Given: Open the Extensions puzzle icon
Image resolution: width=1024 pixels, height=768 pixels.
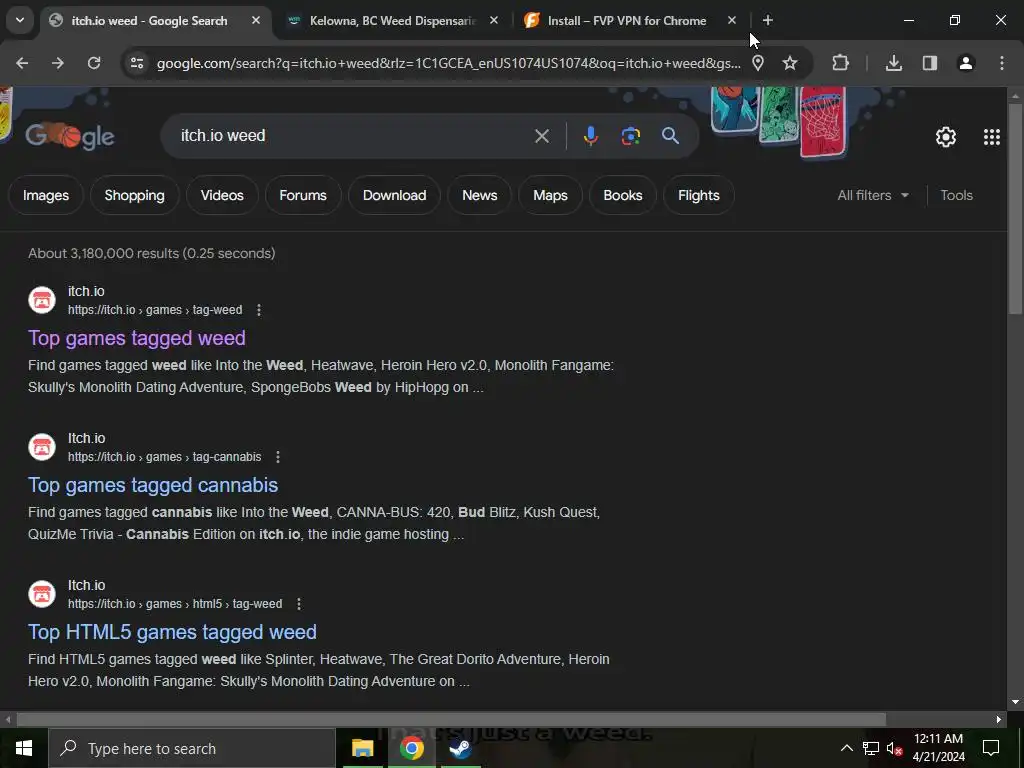Looking at the screenshot, I should (x=840, y=63).
